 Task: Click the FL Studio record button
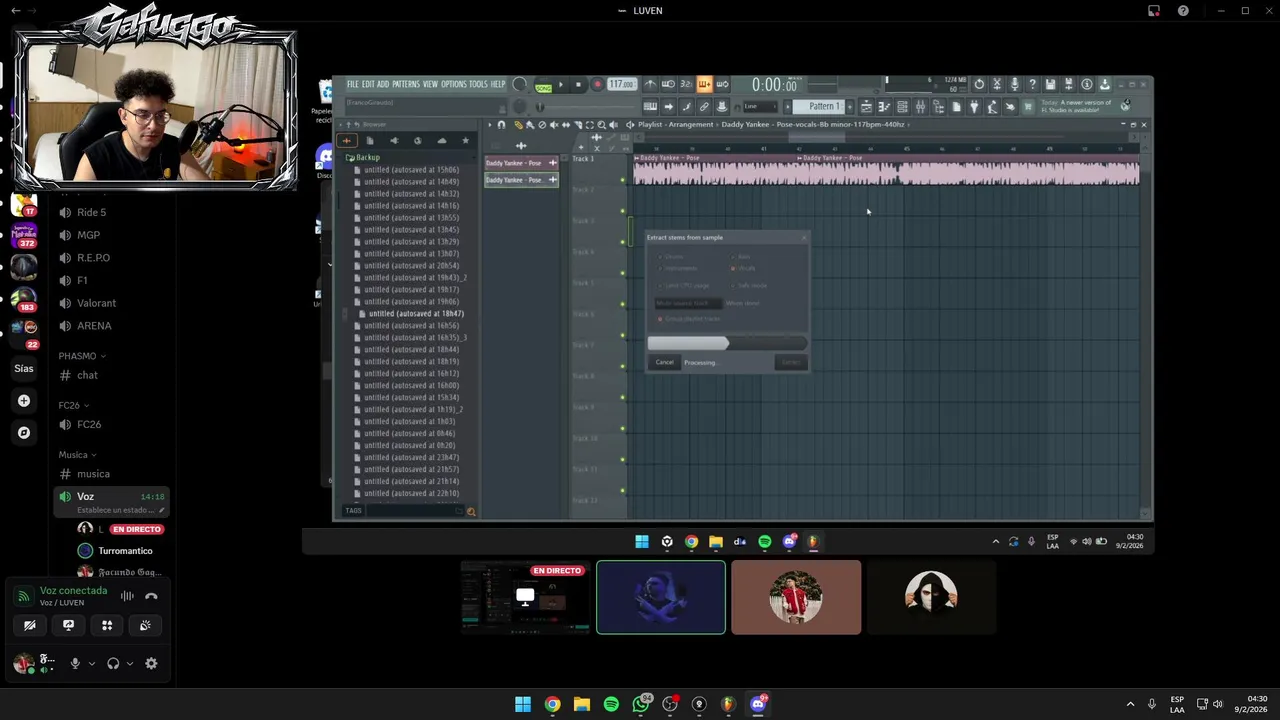597,85
